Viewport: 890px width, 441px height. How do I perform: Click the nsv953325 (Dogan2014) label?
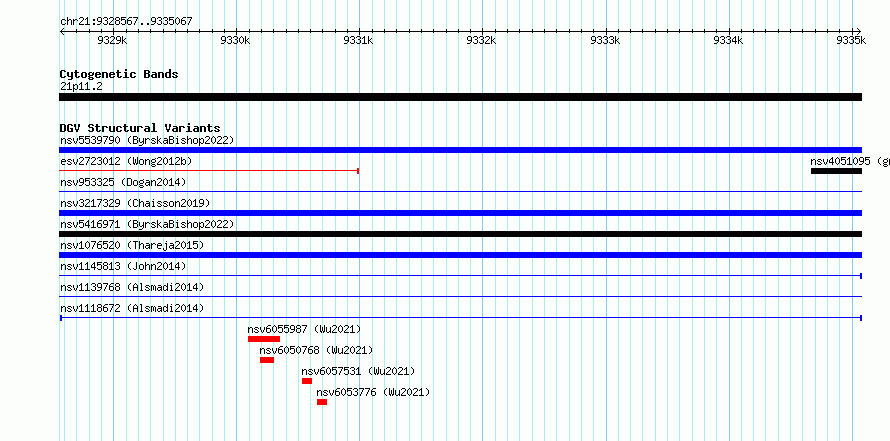pyautogui.click(x=123, y=182)
